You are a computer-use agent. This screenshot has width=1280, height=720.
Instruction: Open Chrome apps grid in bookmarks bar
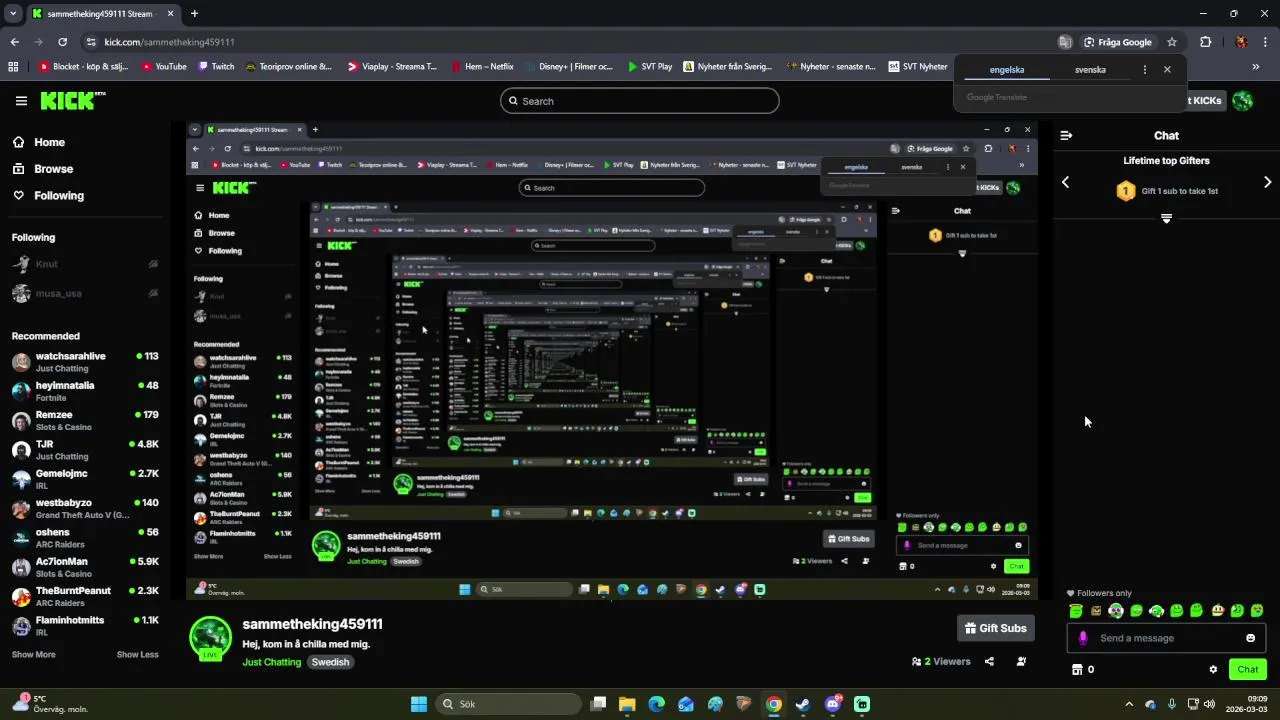click(13, 67)
